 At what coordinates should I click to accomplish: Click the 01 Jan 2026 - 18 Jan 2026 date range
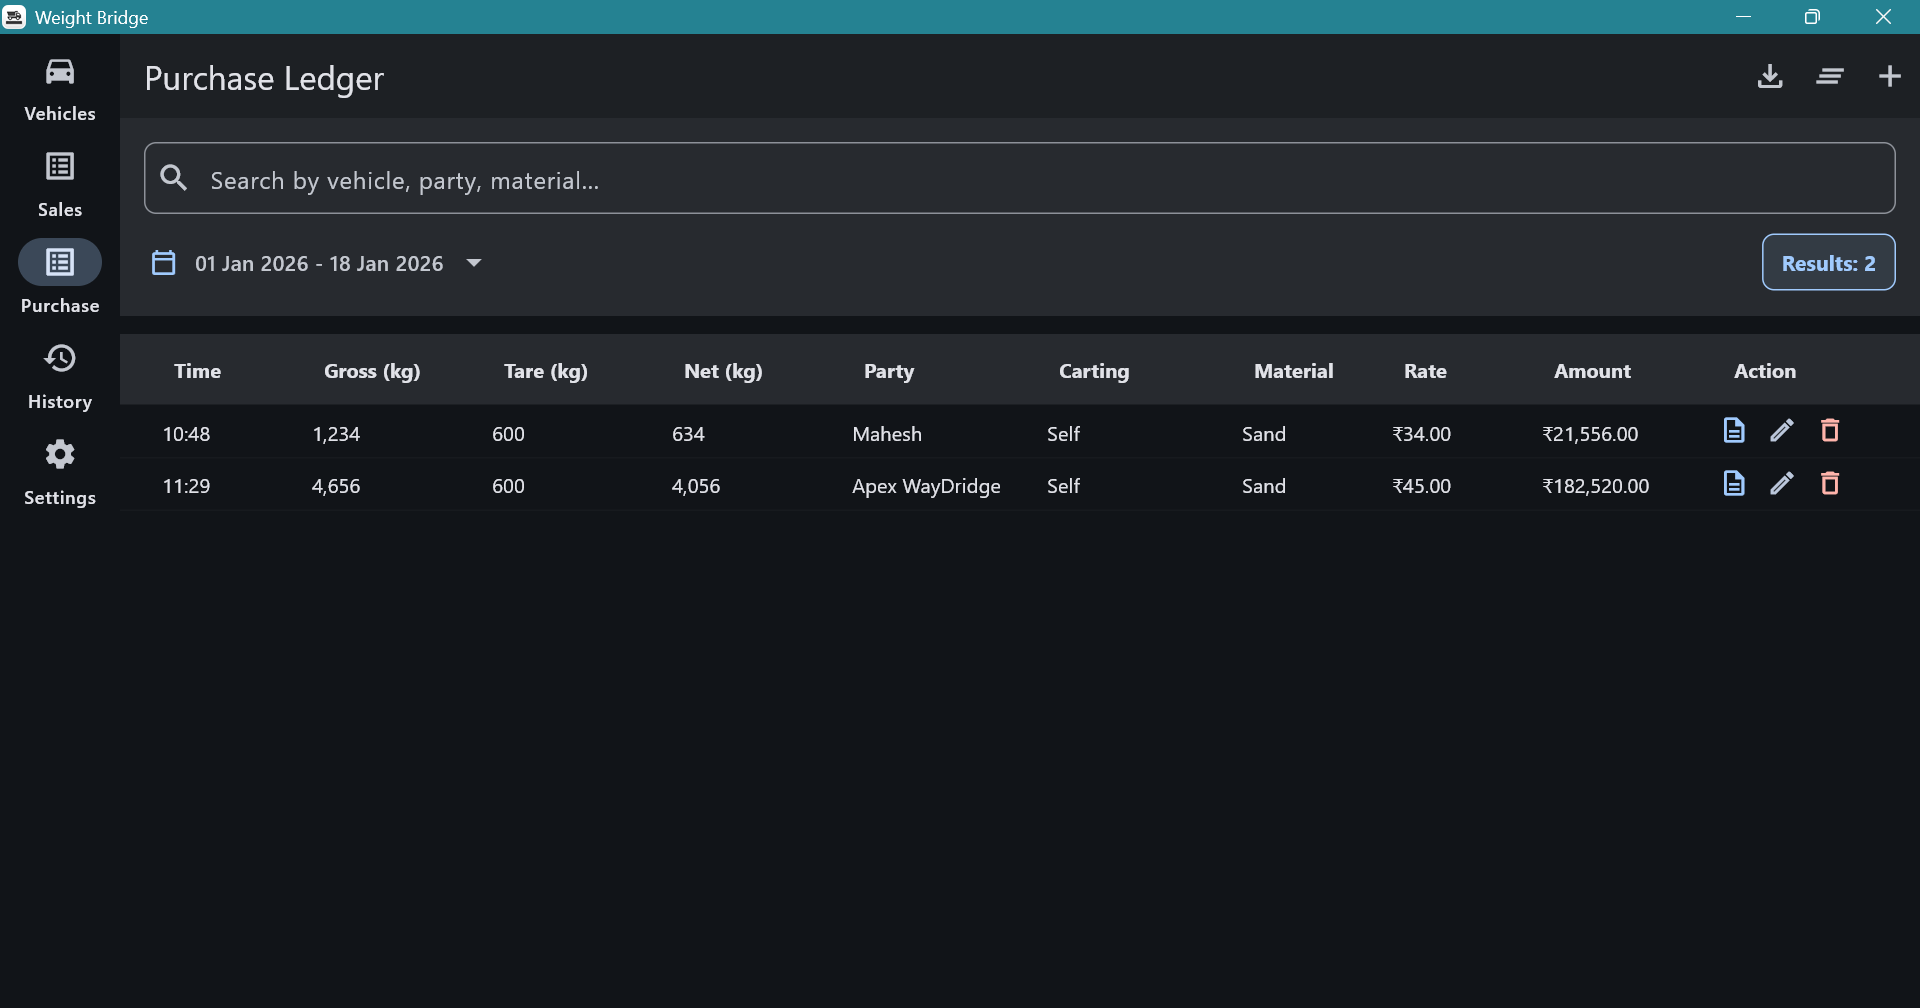319,263
